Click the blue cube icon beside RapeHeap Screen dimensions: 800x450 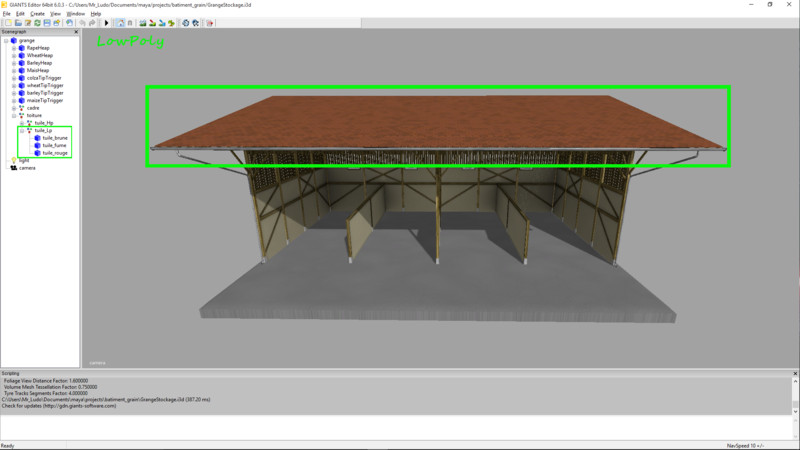(21, 48)
